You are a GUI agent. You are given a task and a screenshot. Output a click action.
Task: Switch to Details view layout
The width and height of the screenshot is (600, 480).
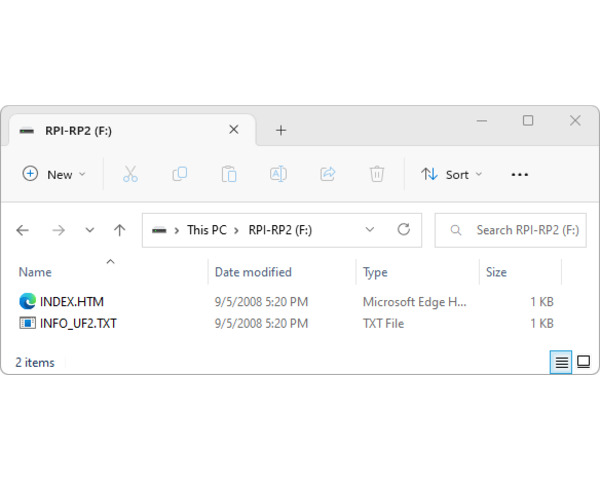click(x=561, y=362)
